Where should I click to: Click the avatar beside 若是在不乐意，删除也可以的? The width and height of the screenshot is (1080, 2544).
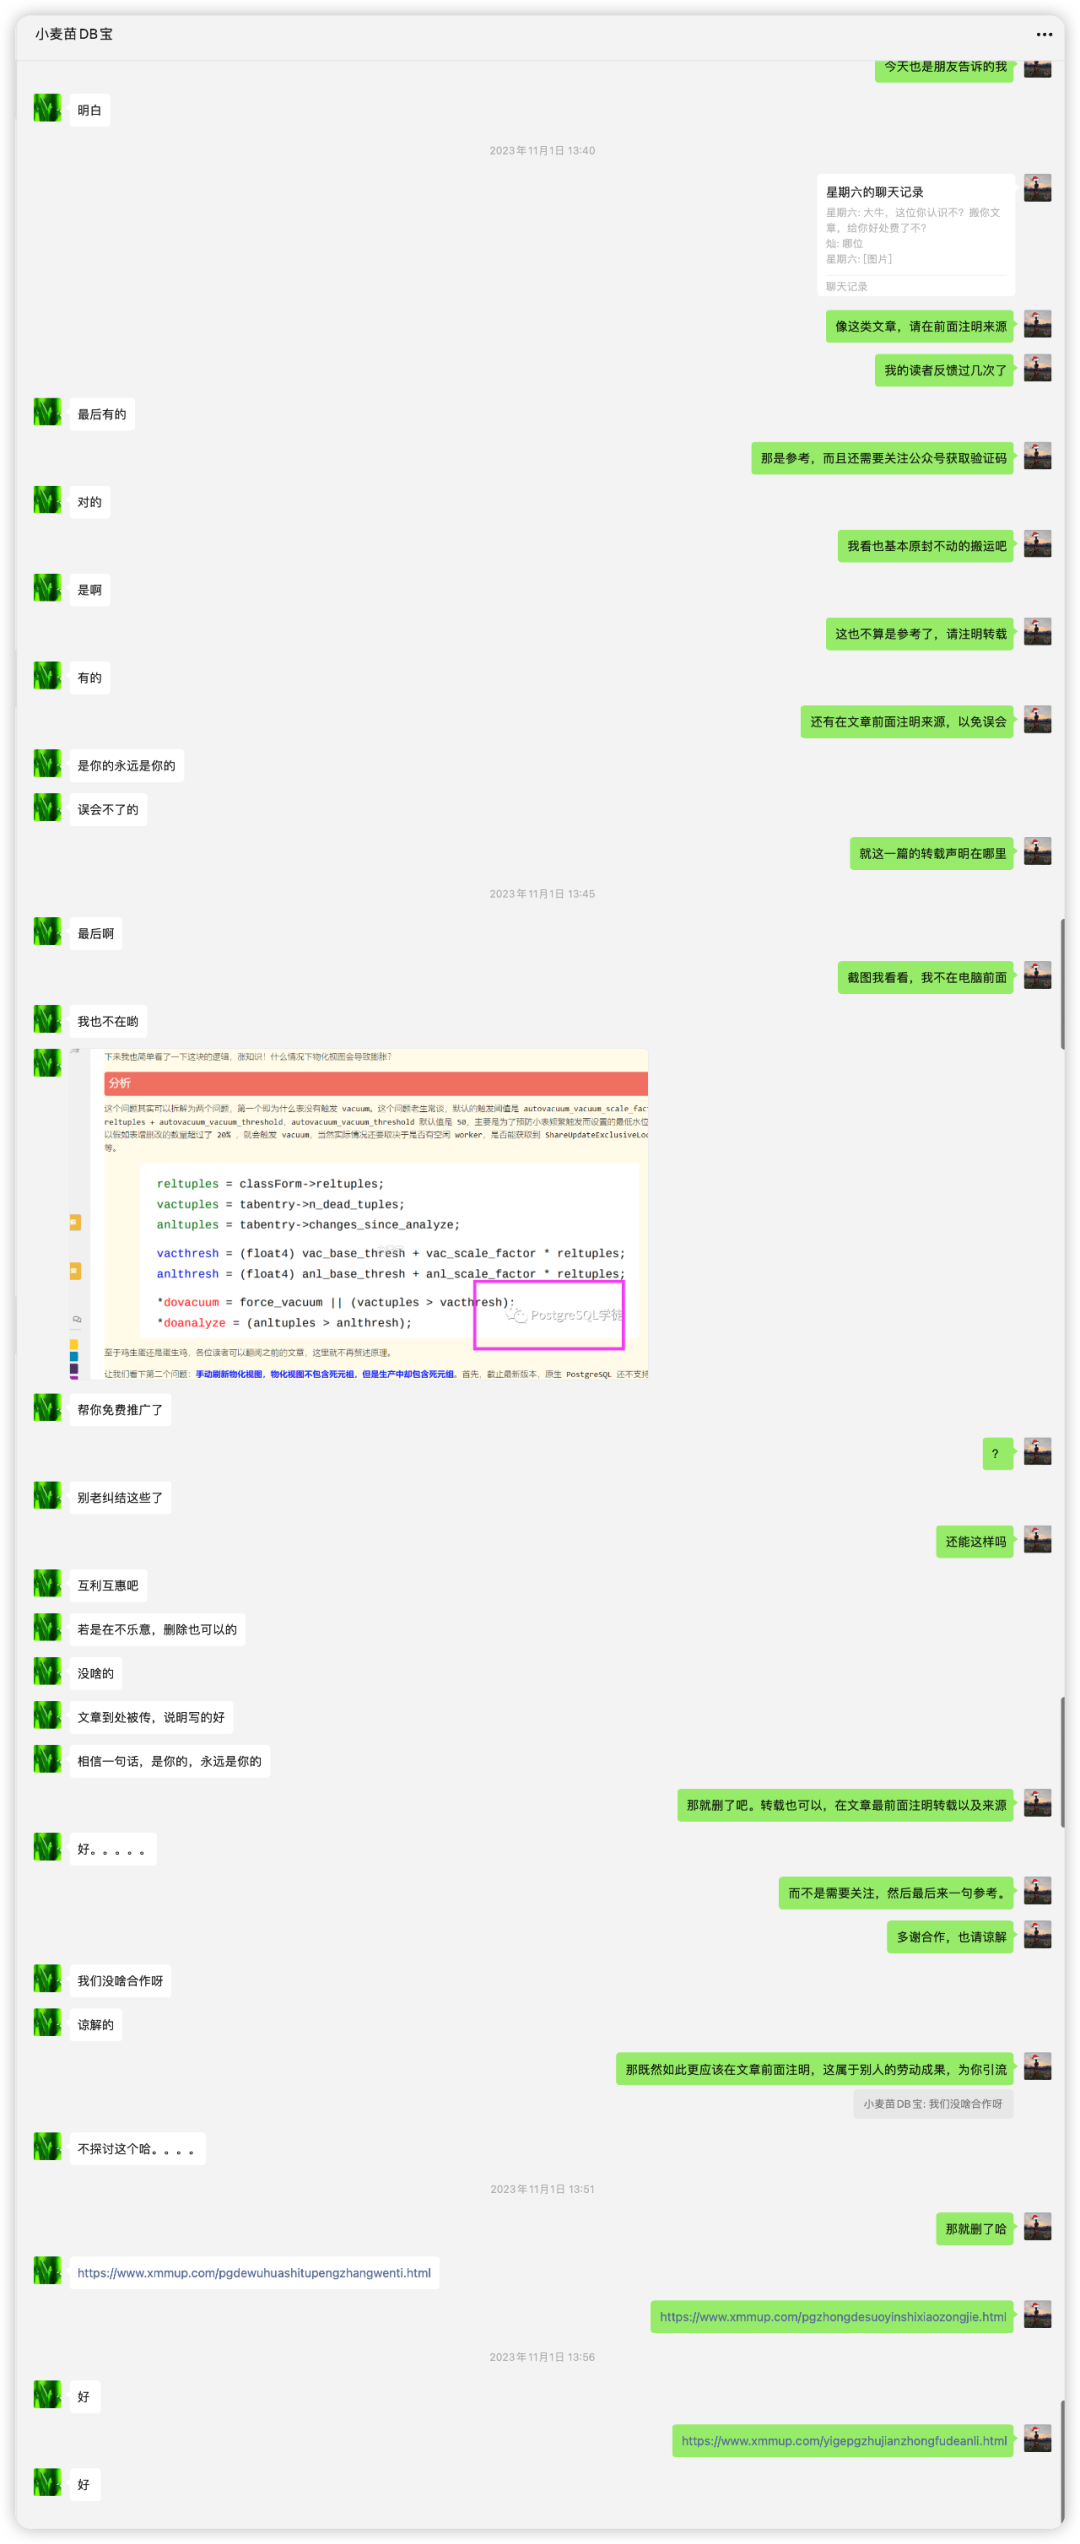coord(47,1628)
